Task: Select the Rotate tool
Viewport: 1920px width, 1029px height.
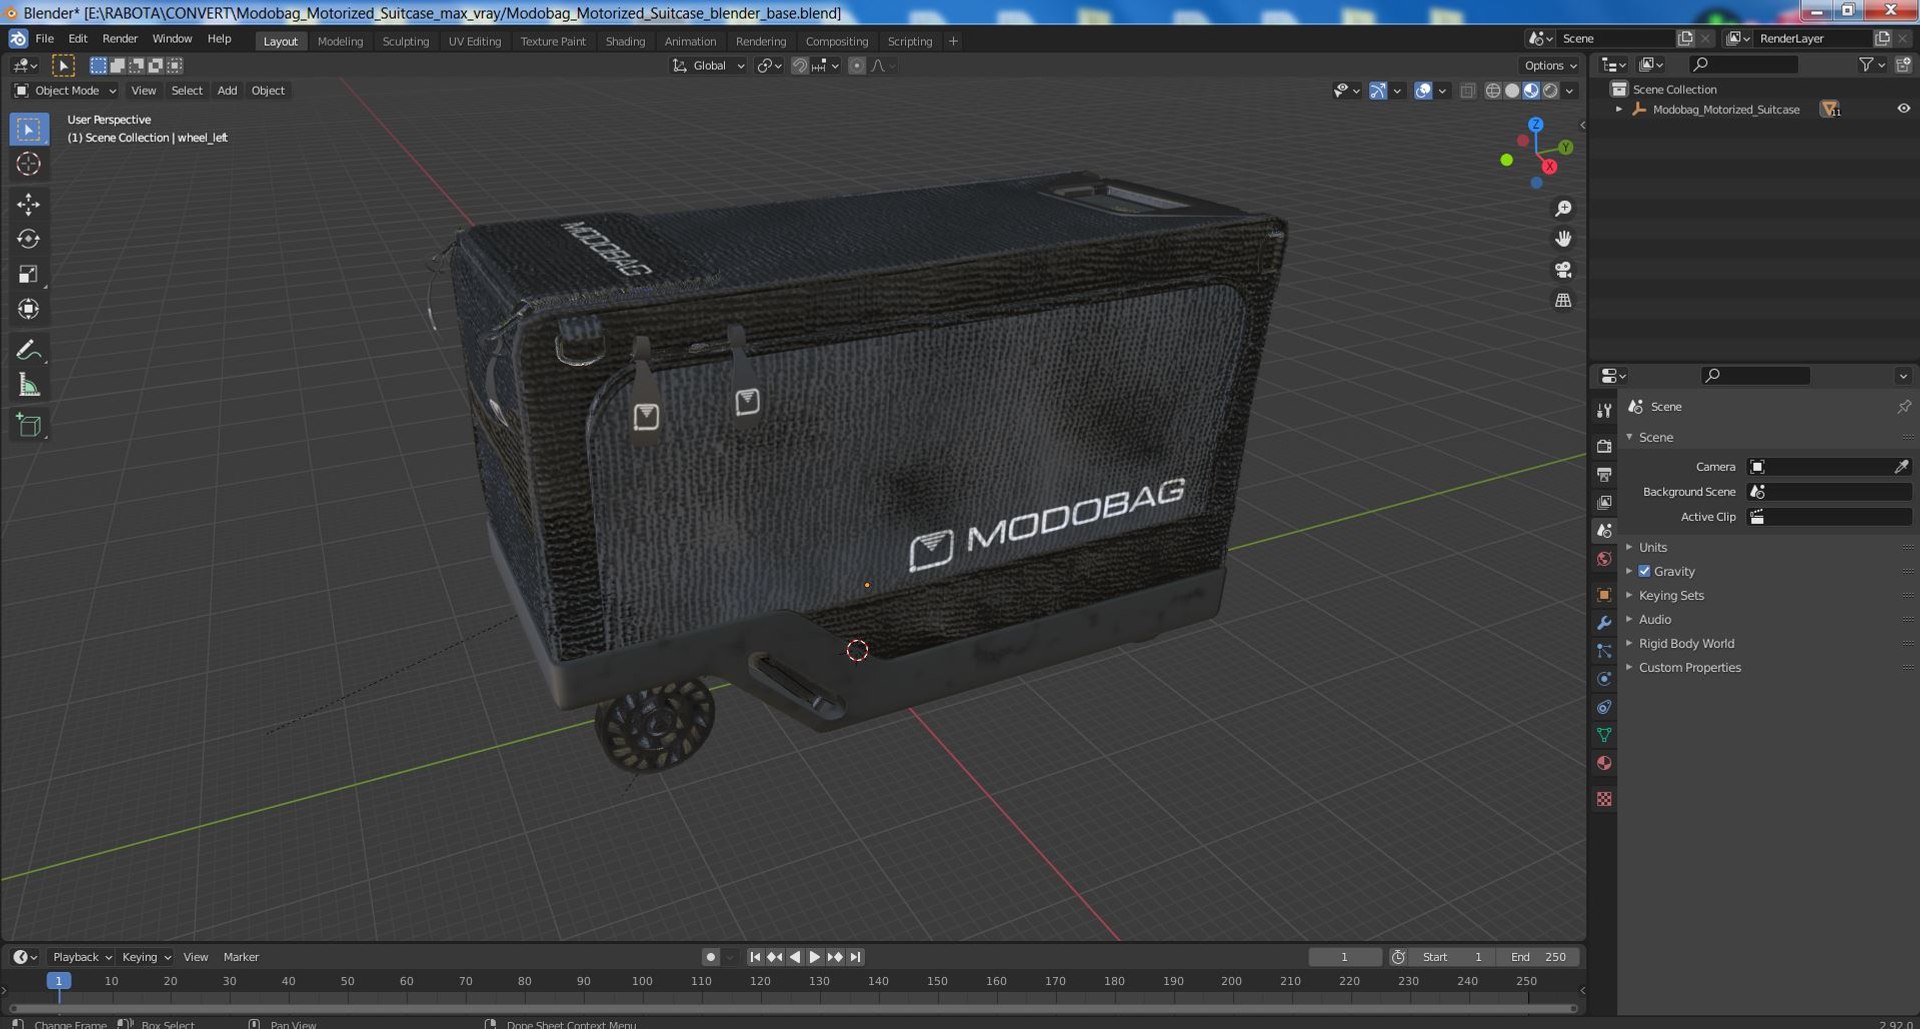Action: [x=28, y=239]
